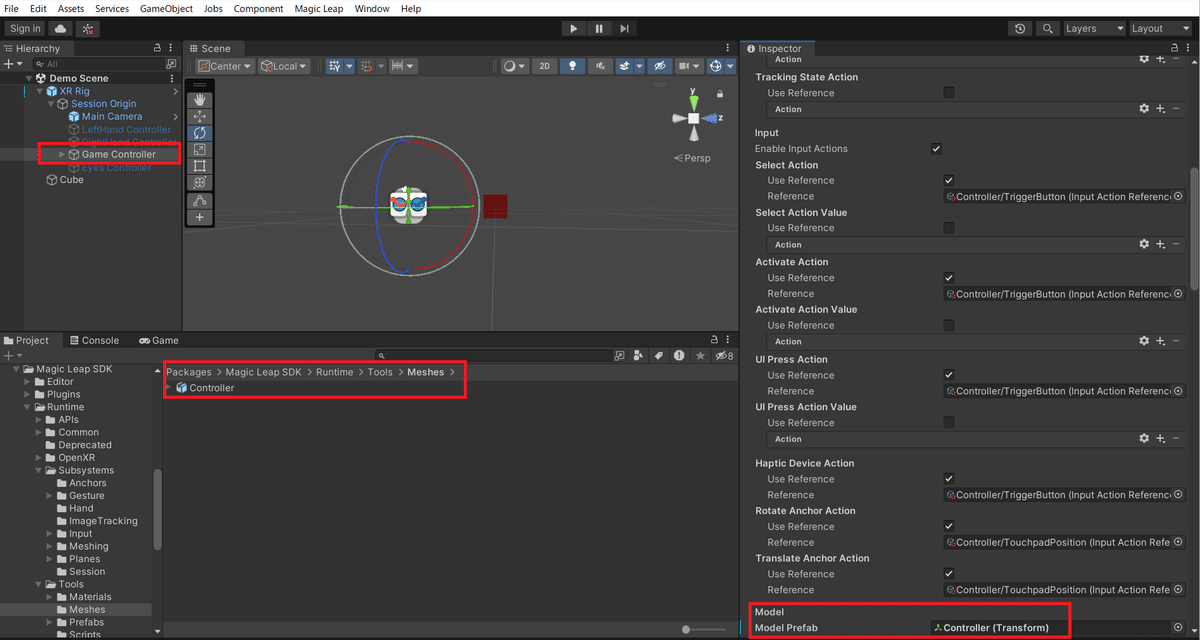Switch to the Game tab
Screen dimensions: 1200x640
158,340
